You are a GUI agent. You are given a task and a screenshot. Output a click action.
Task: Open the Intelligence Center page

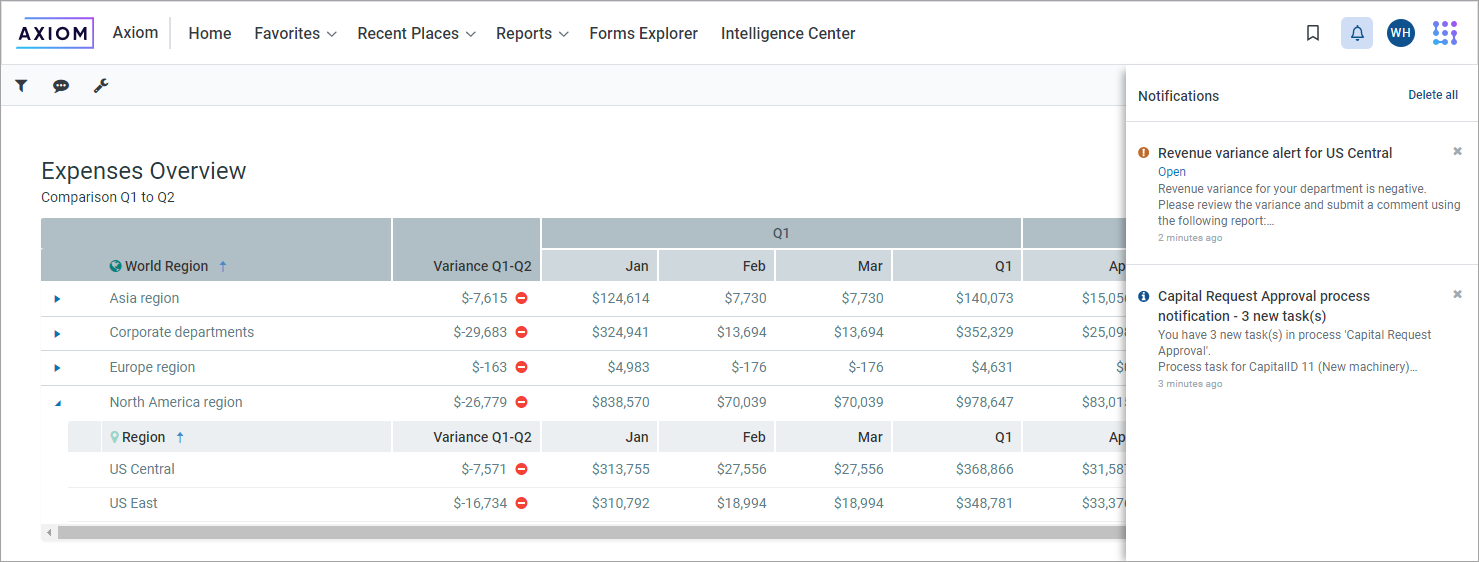pyautogui.click(x=788, y=33)
